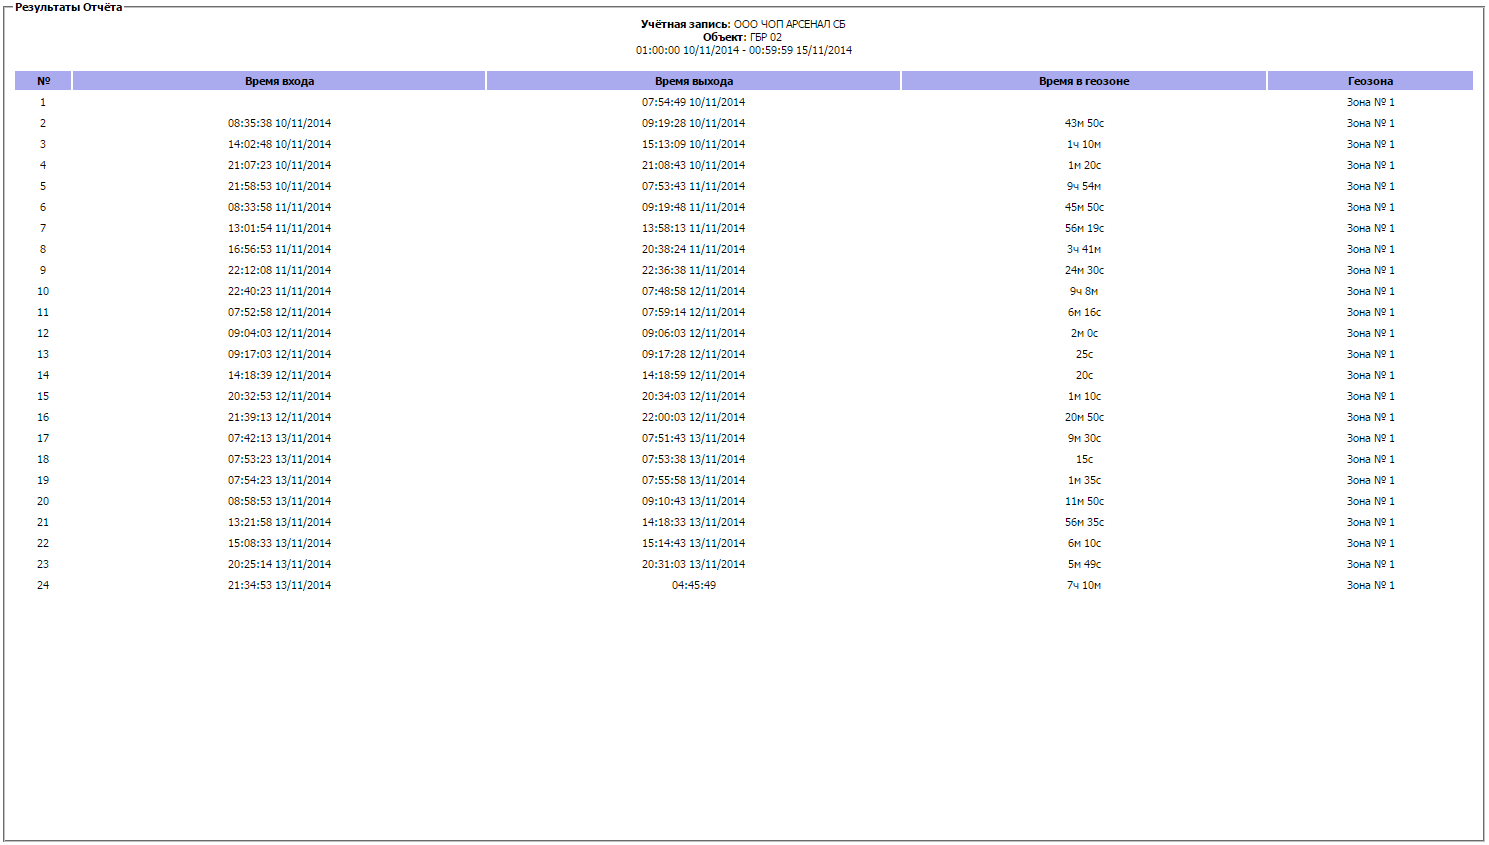Select the Результаты Отчёта panel title
The width and height of the screenshot is (1489, 845).
(x=68, y=7)
